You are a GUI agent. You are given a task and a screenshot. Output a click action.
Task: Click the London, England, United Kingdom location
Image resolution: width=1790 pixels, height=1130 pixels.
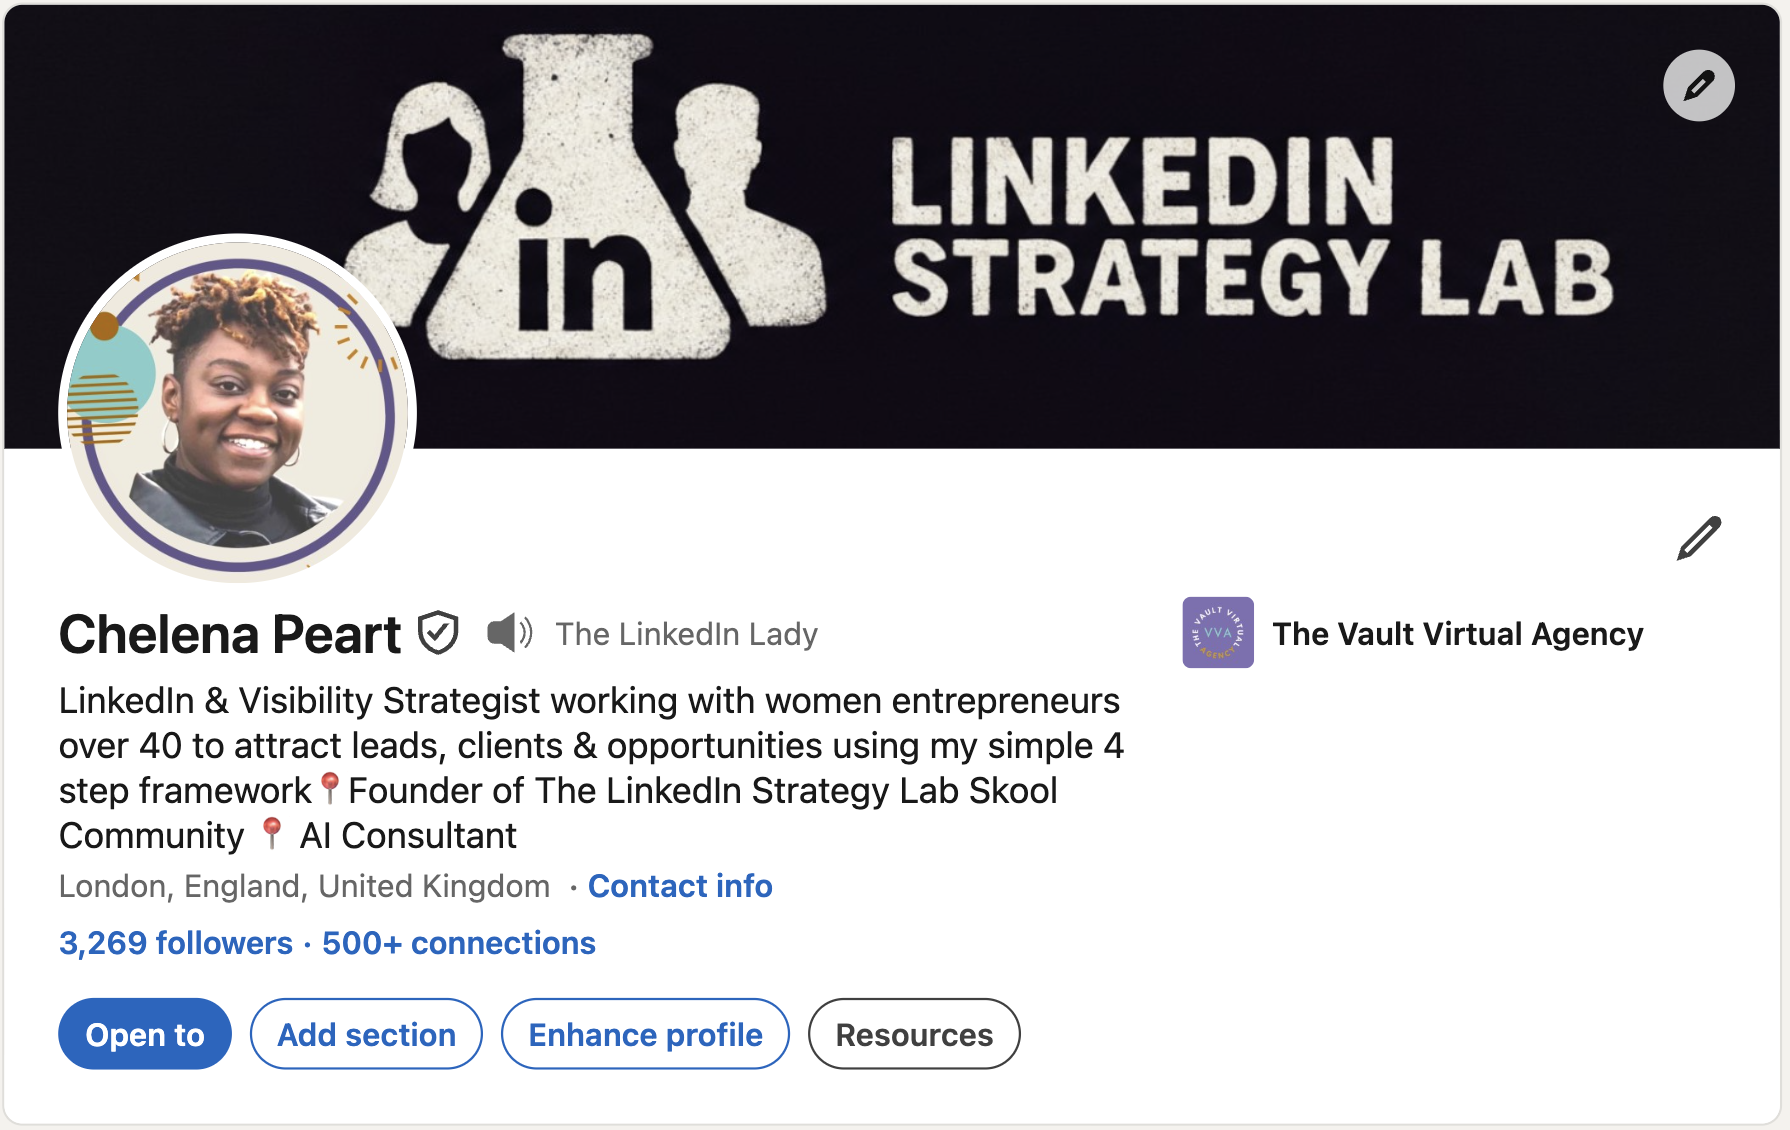[304, 886]
